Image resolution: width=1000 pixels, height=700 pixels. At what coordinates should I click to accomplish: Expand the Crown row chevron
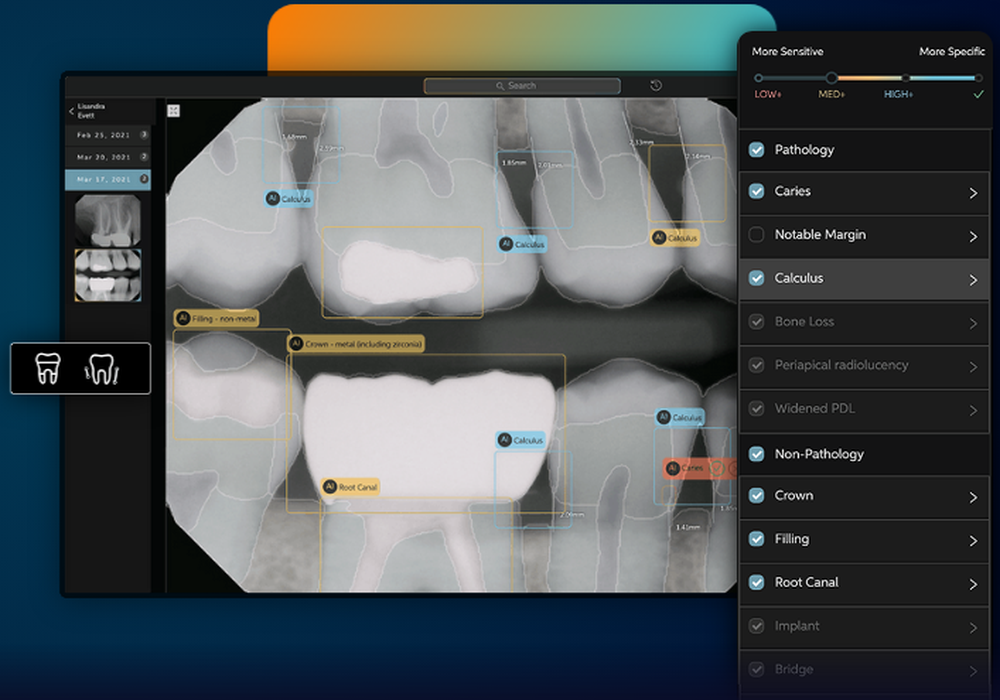973,497
